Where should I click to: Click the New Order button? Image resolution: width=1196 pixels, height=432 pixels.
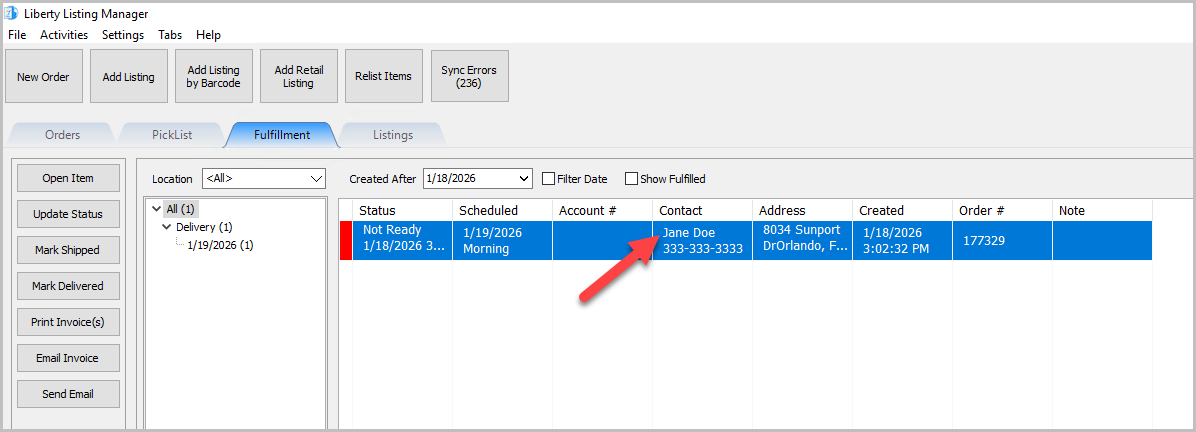tap(43, 76)
